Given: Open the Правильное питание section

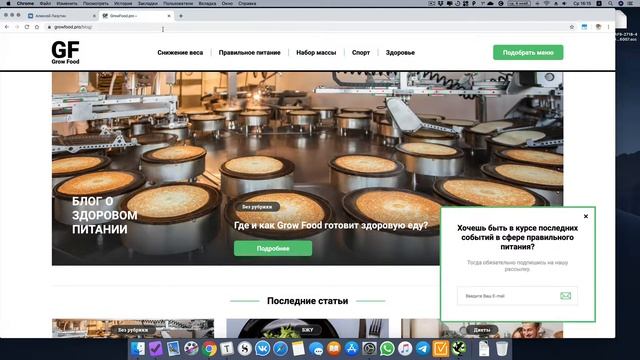Looking at the screenshot, I should (249, 53).
